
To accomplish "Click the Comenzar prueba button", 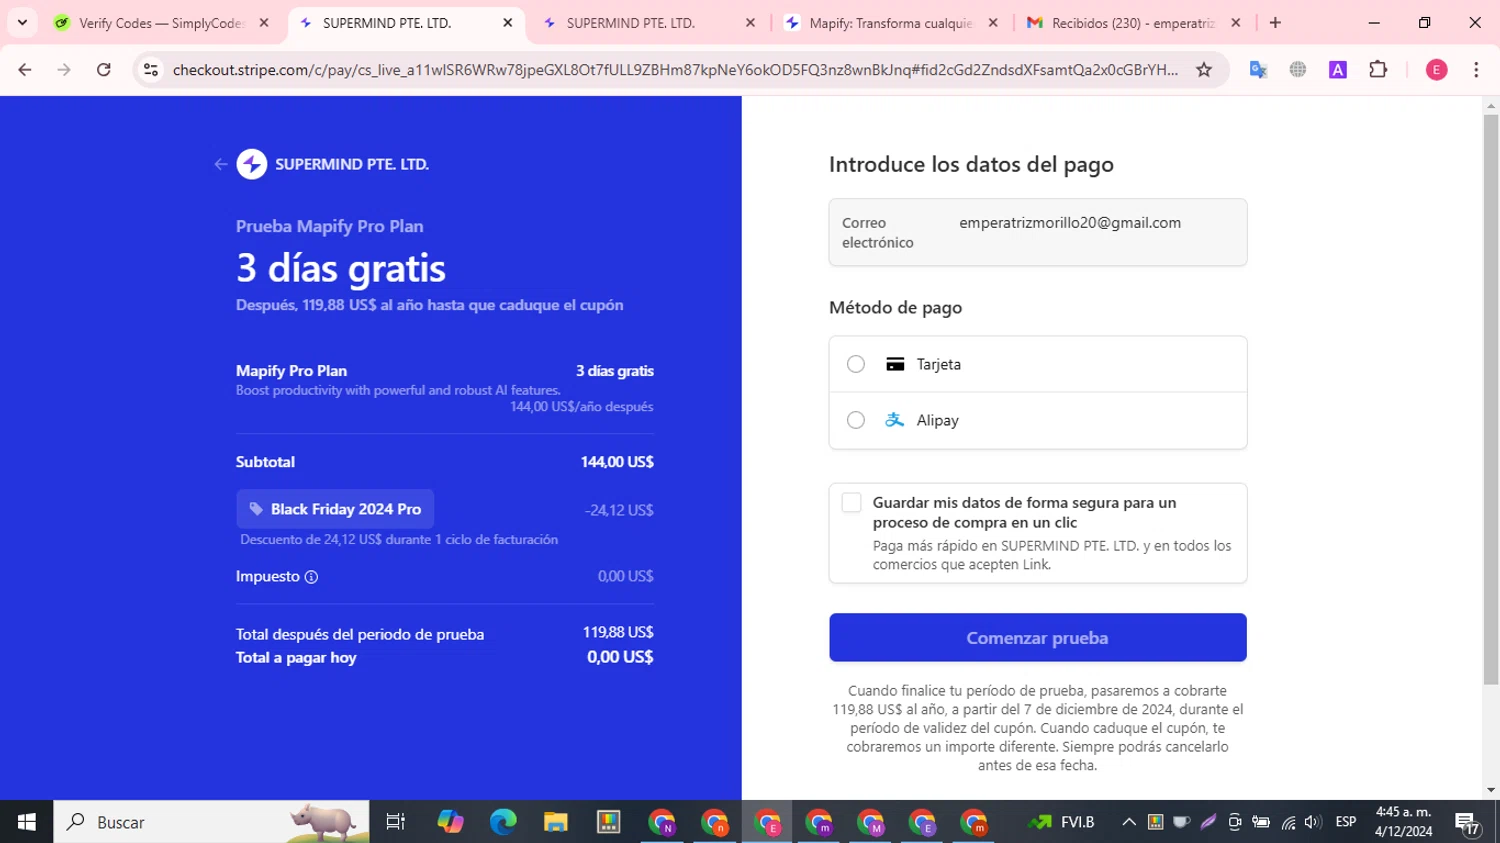I will point(1037,637).
